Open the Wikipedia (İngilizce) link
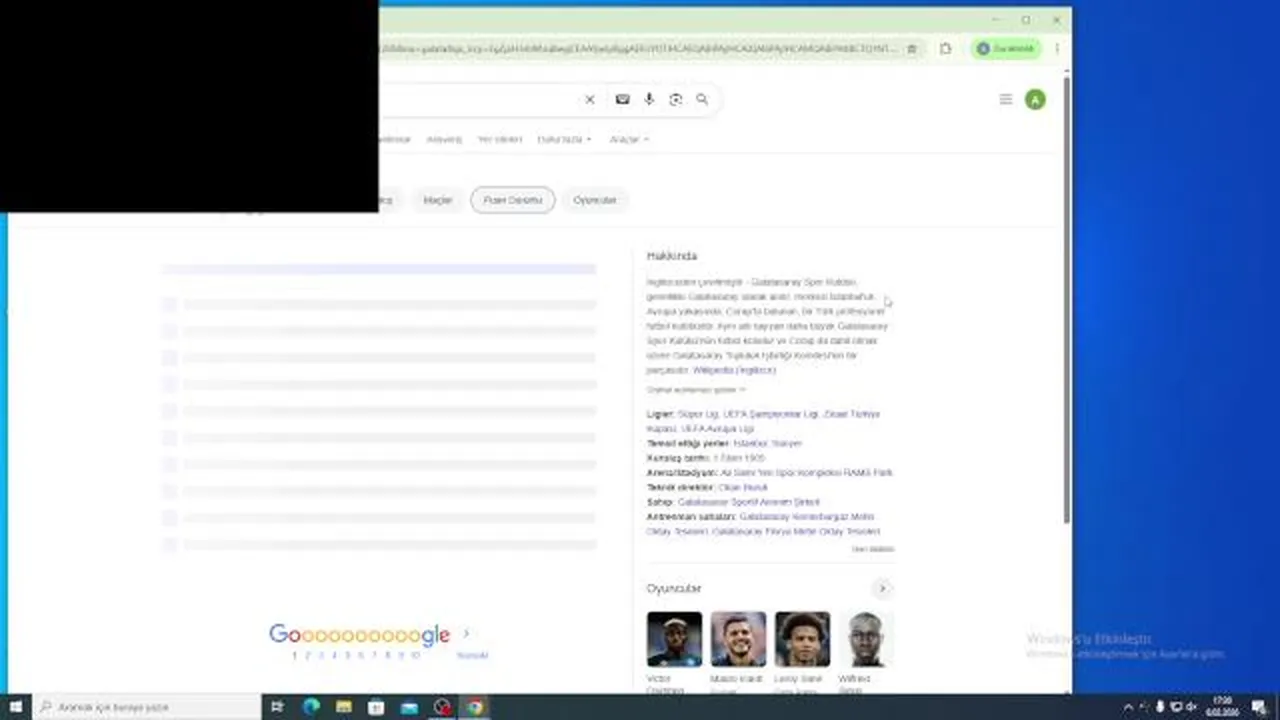 tap(734, 370)
